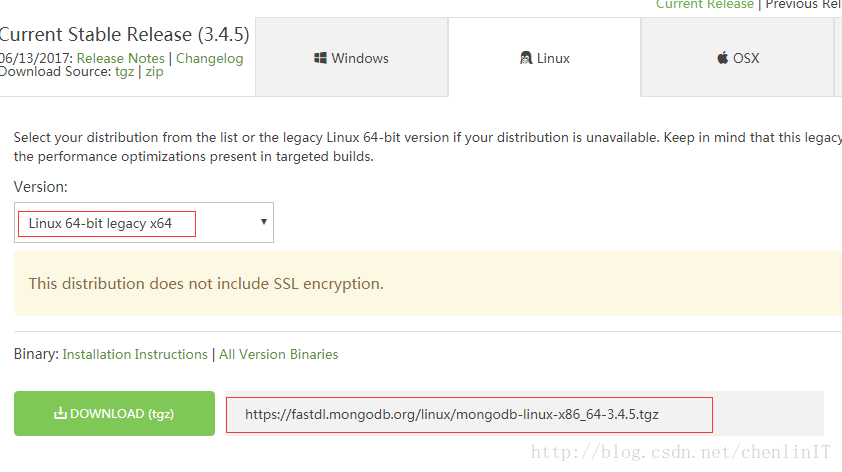Expand the Version dropdown arrow
Viewport: 842px width, 472px height.
point(263,222)
